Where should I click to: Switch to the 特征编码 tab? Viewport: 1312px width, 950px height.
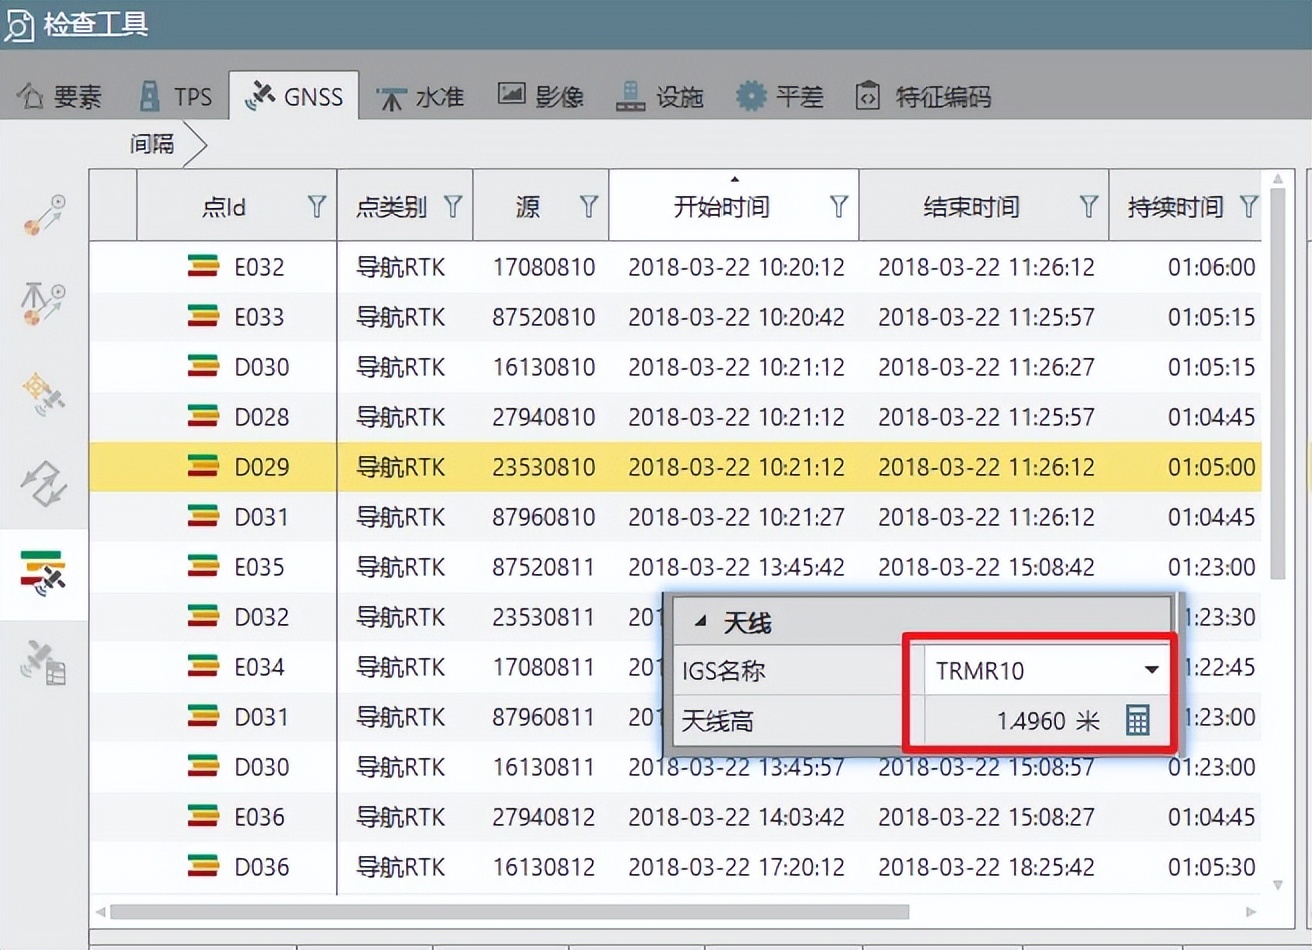click(x=923, y=96)
